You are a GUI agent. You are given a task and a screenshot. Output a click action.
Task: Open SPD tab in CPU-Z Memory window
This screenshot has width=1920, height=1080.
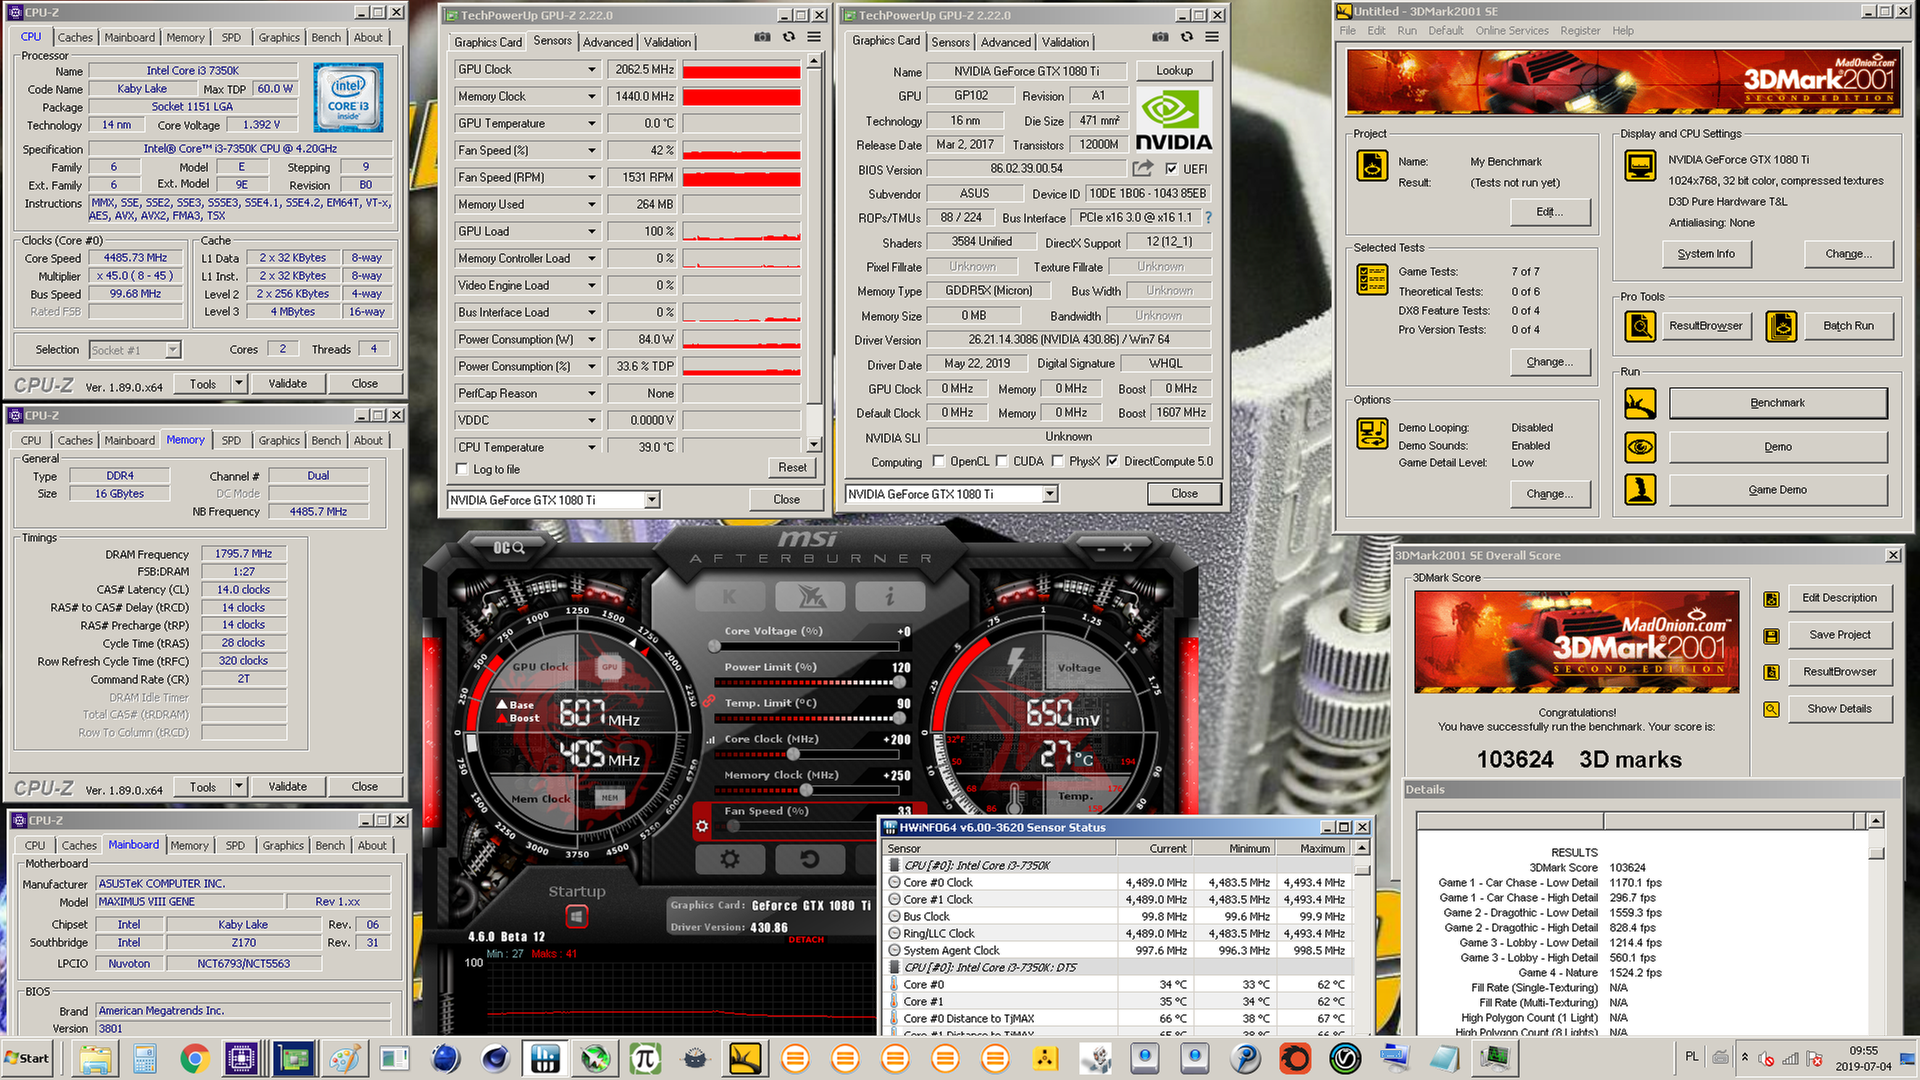coord(231,440)
